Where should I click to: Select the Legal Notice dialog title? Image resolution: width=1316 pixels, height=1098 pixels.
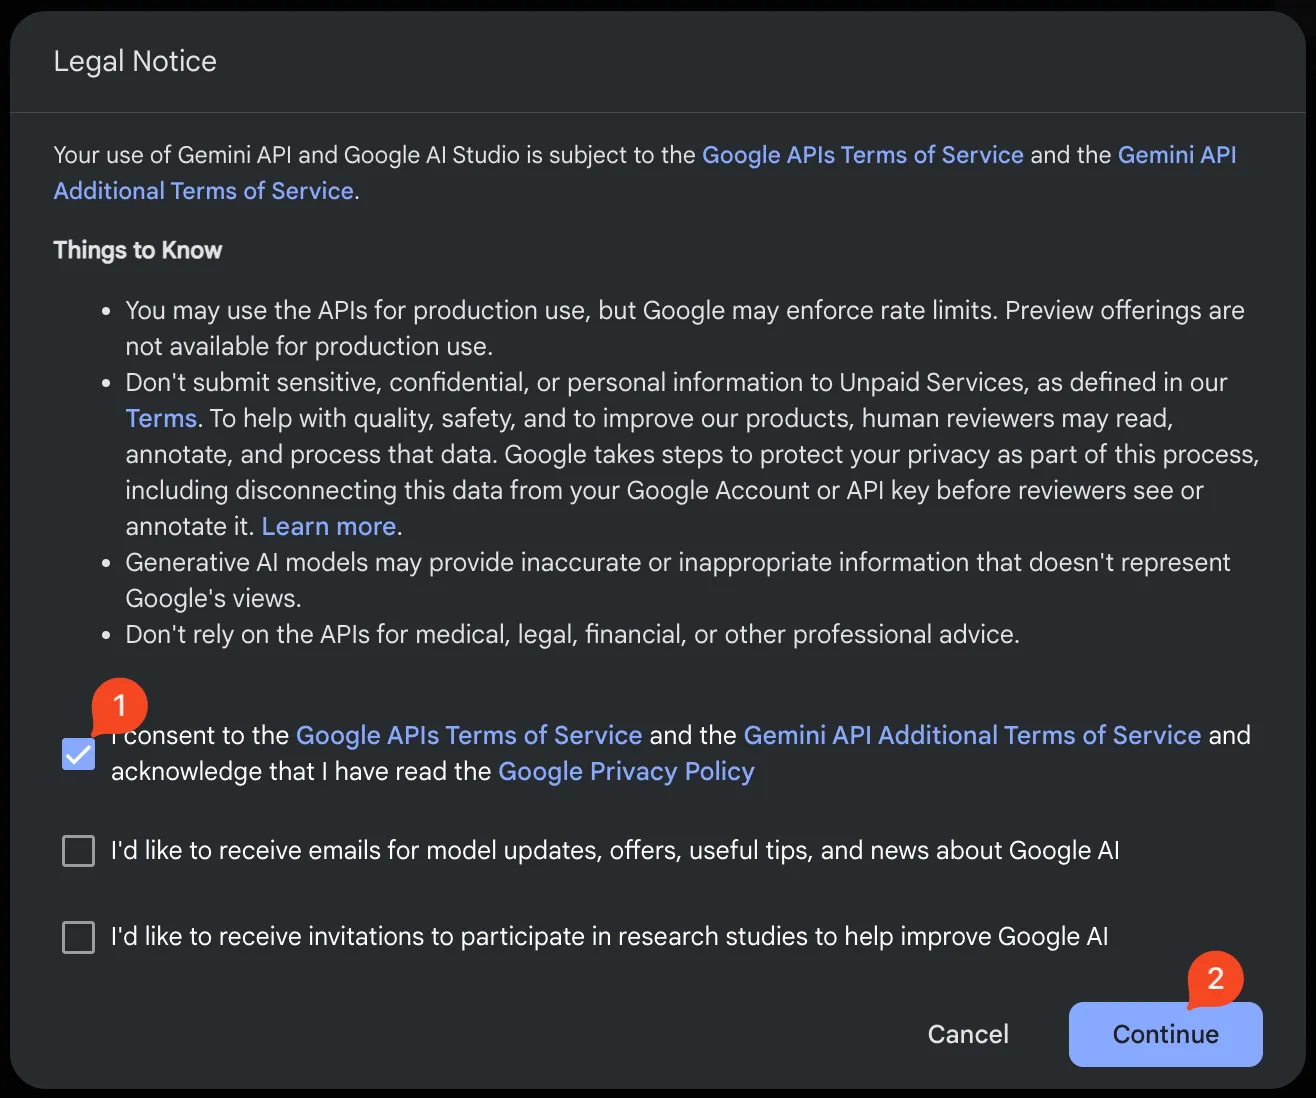(x=135, y=61)
